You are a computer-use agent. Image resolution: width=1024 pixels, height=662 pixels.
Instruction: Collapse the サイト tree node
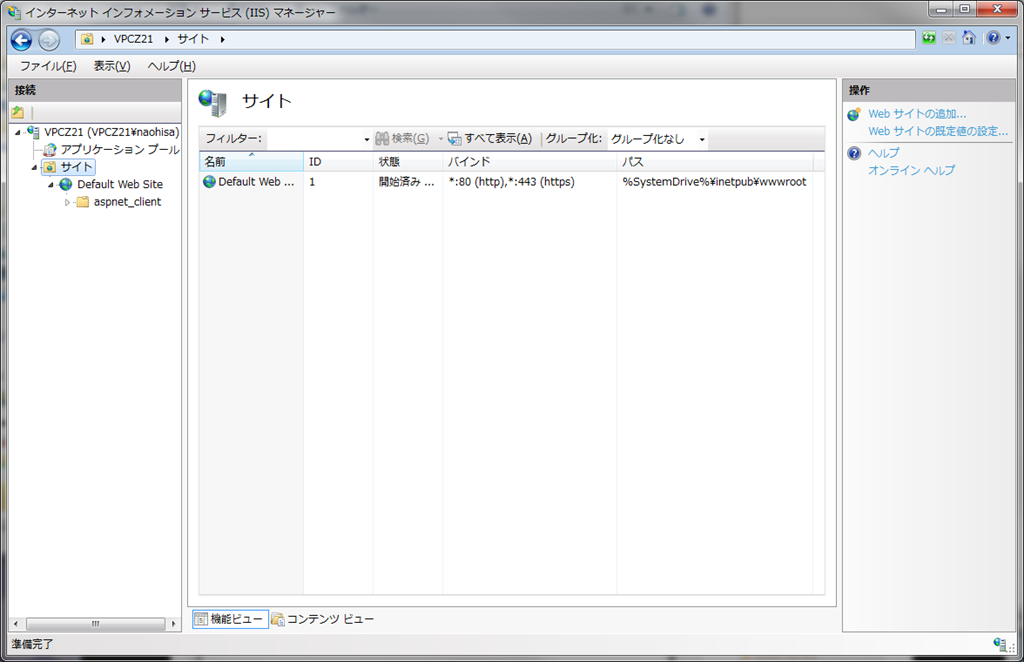(x=34, y=168)
